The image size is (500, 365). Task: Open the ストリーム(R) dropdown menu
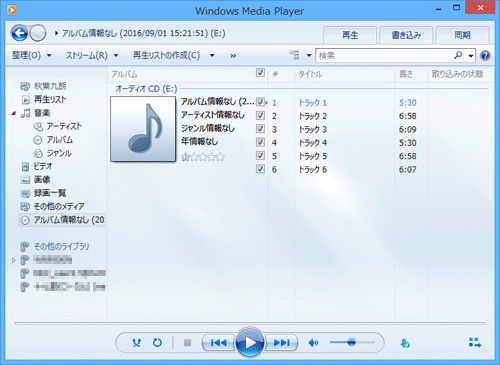(92, 55)
